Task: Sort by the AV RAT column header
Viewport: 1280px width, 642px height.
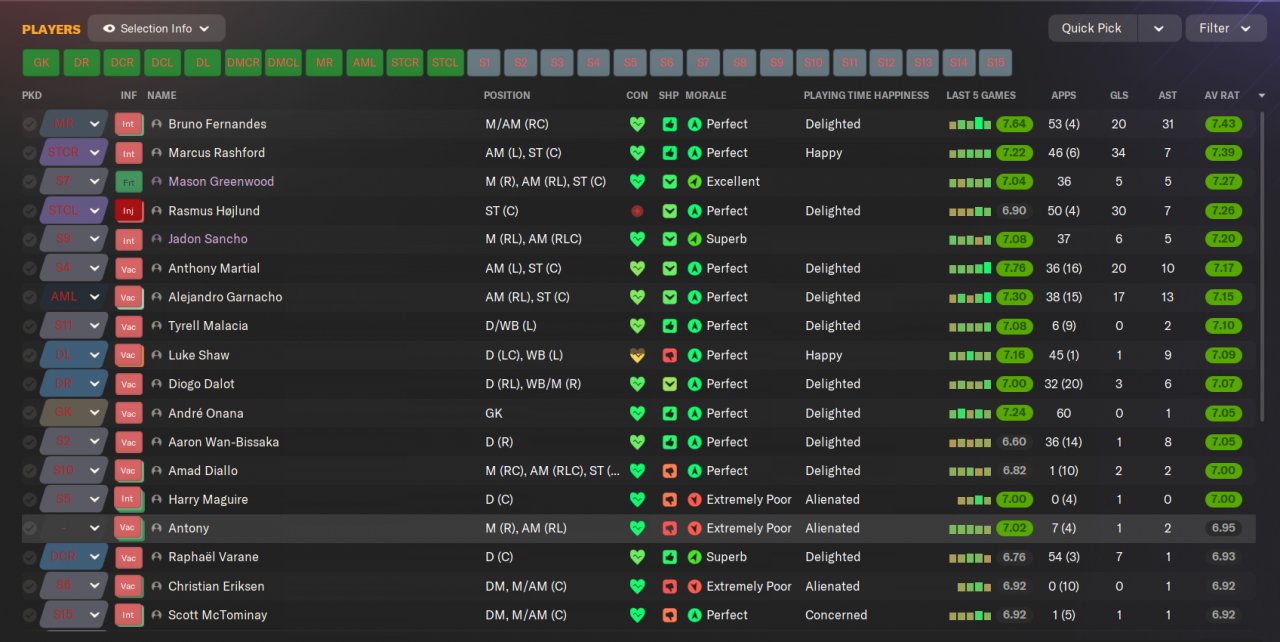Action: coord(1222,96)
